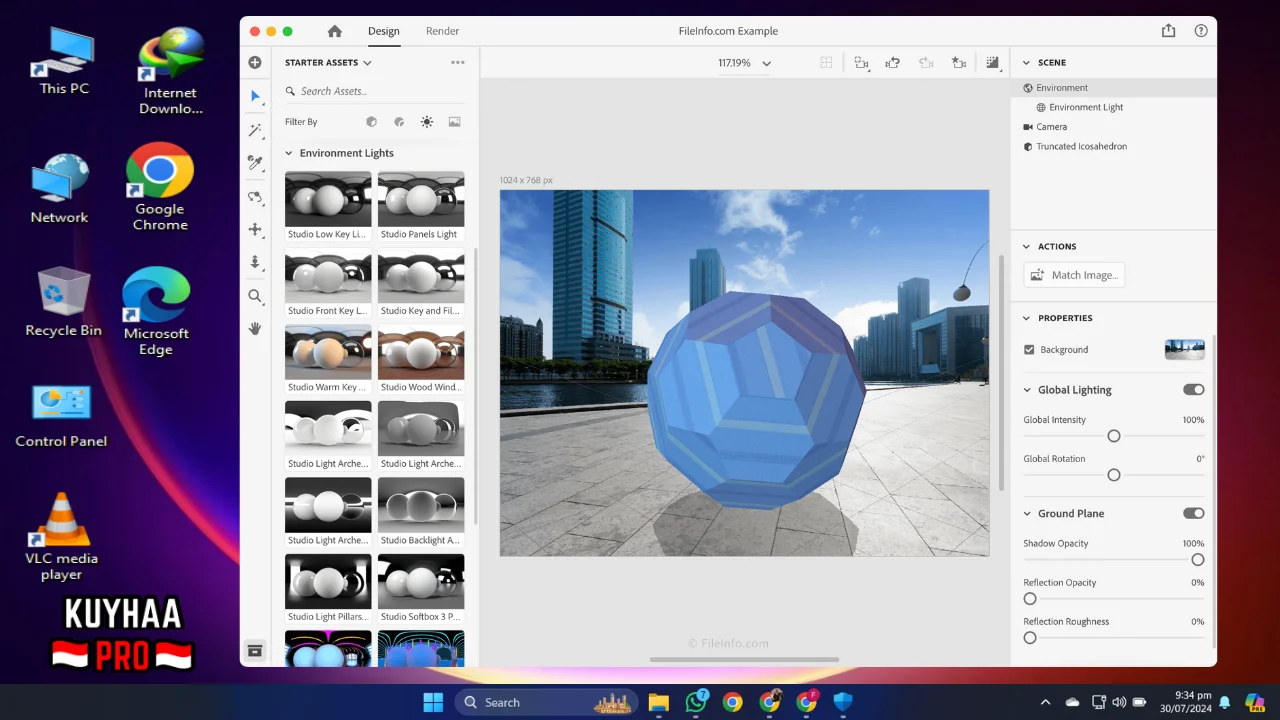Viewport: 1280px width, 720px height.
Task: Click the star camera bookmark icon
Action: 959,62
